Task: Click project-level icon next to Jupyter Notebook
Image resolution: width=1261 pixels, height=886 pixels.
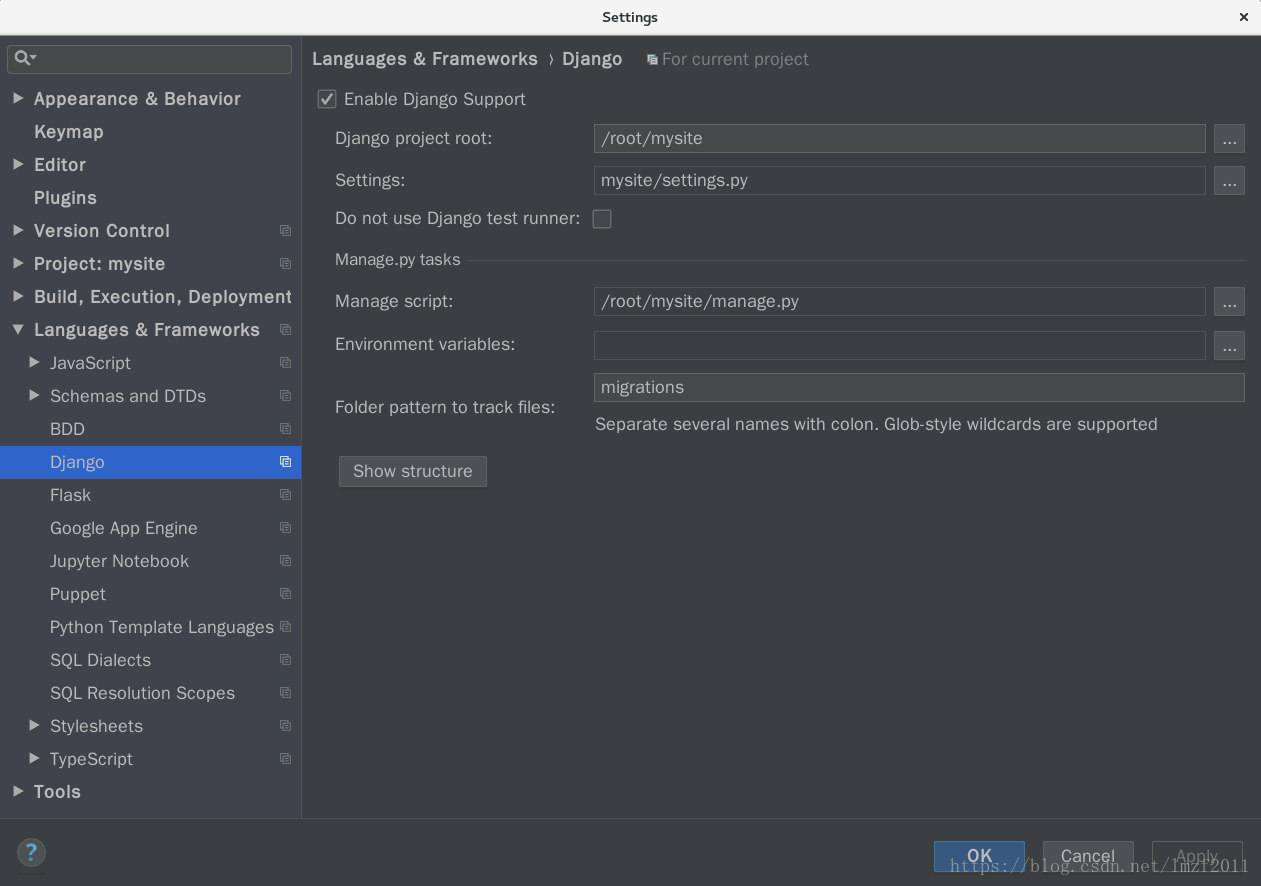Action: click(286, 561)
